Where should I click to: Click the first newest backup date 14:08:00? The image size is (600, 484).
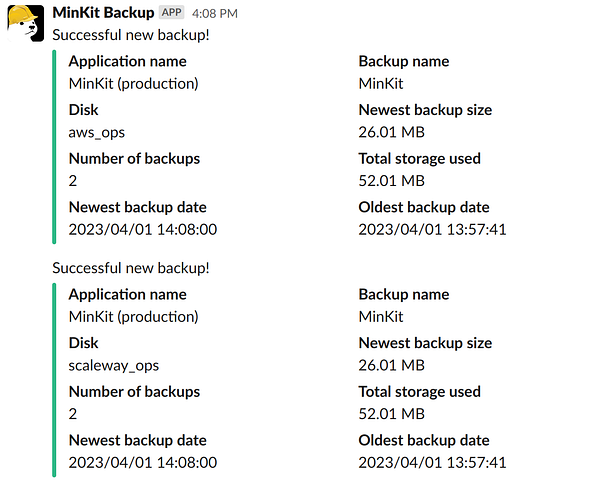(x=142, y=229)
